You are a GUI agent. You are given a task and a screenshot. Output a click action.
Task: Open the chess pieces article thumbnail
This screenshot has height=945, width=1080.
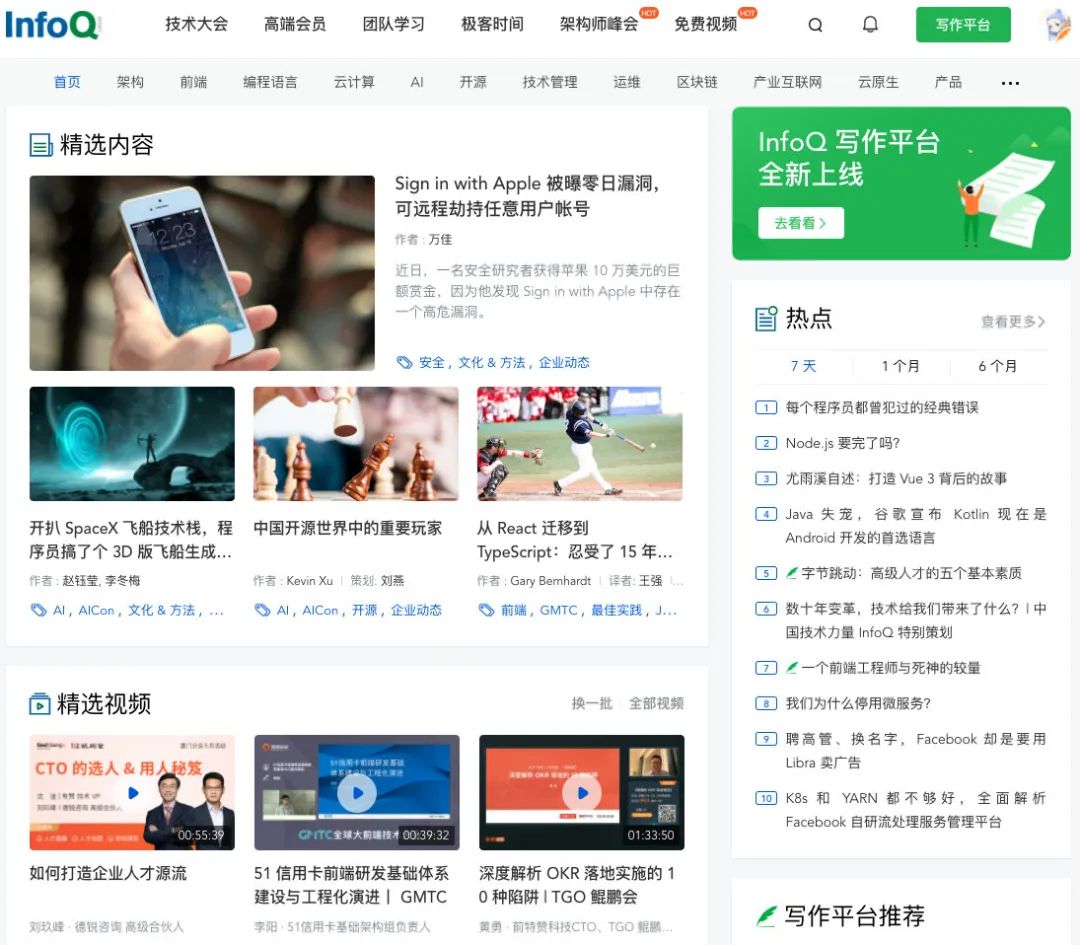tap(355, 444)
